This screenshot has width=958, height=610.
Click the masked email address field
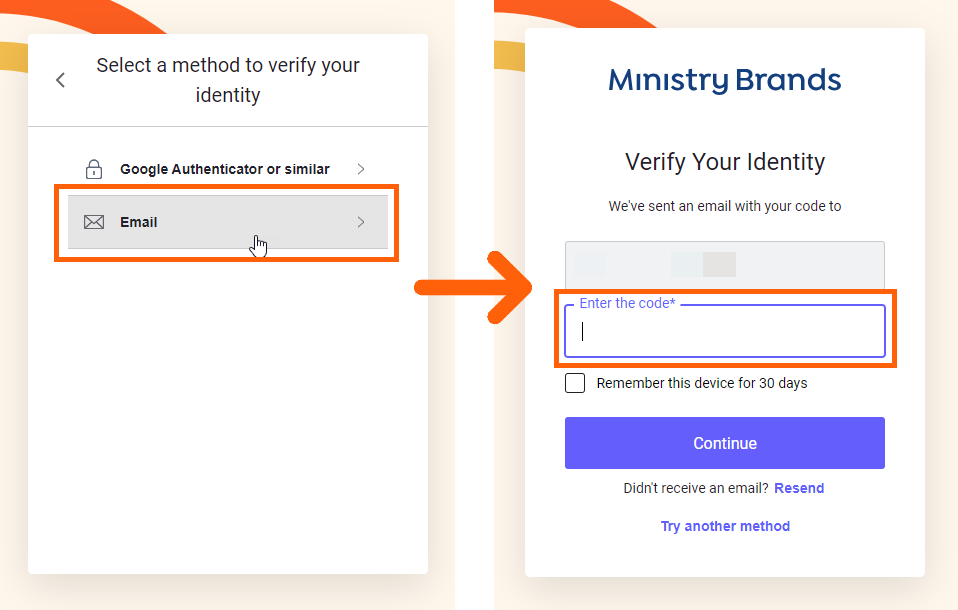tap(725, 264)
